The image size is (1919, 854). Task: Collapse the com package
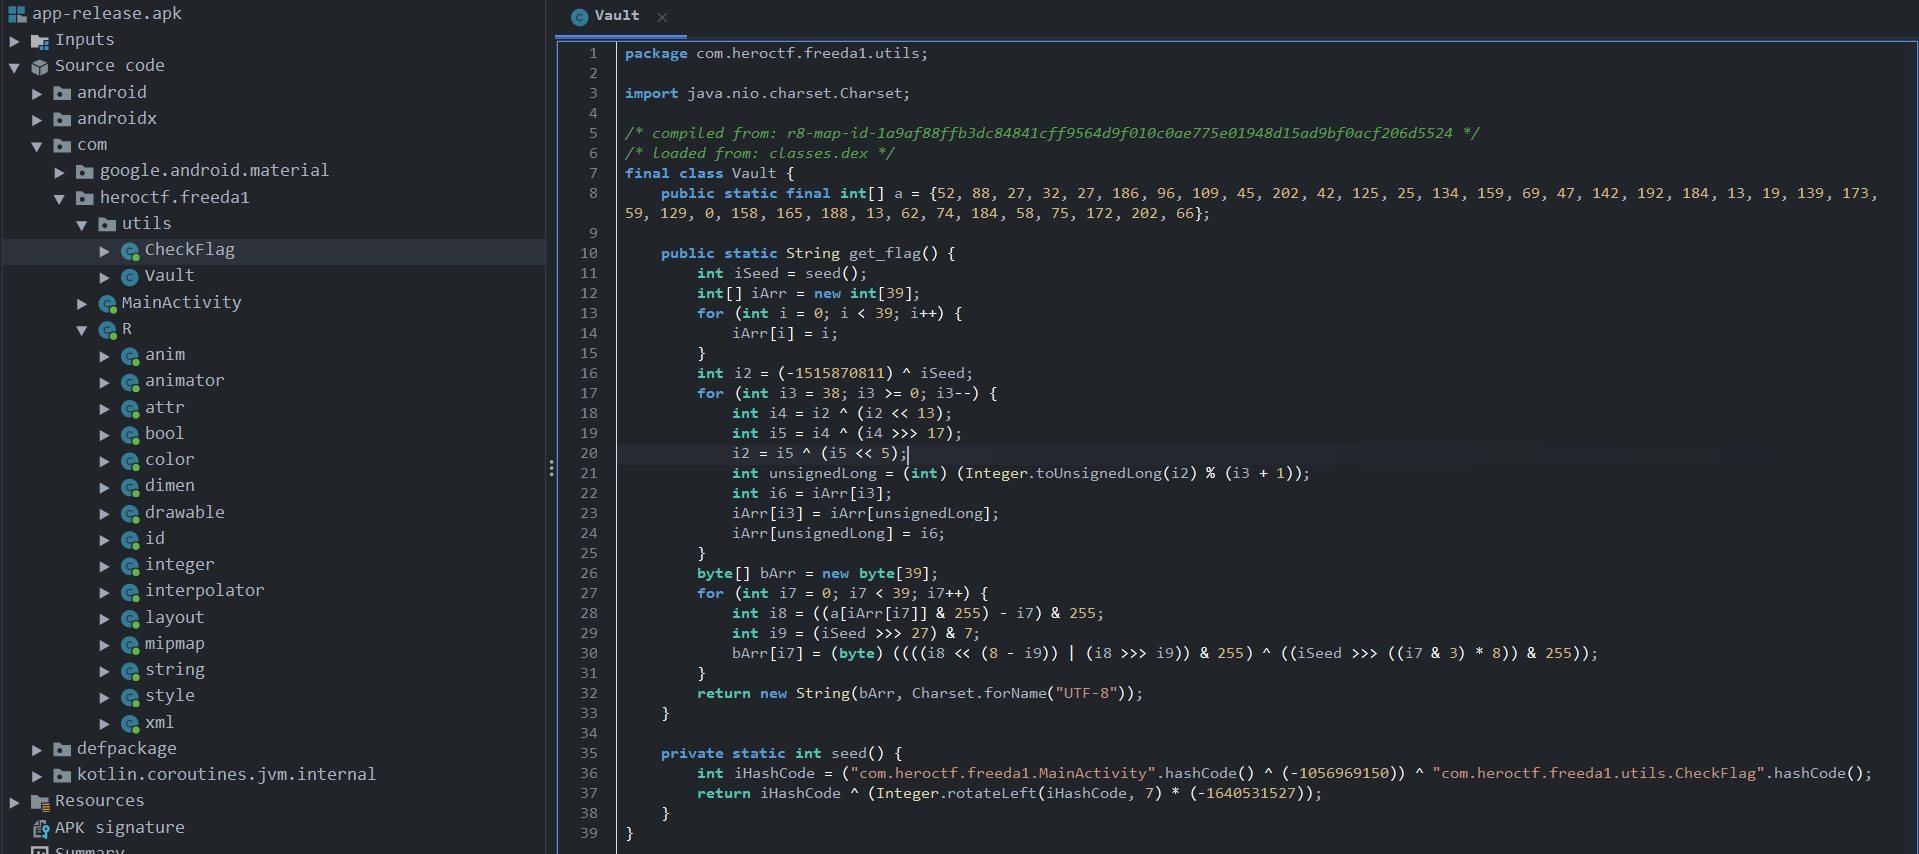pyautogui.click(x=37, y=146)
